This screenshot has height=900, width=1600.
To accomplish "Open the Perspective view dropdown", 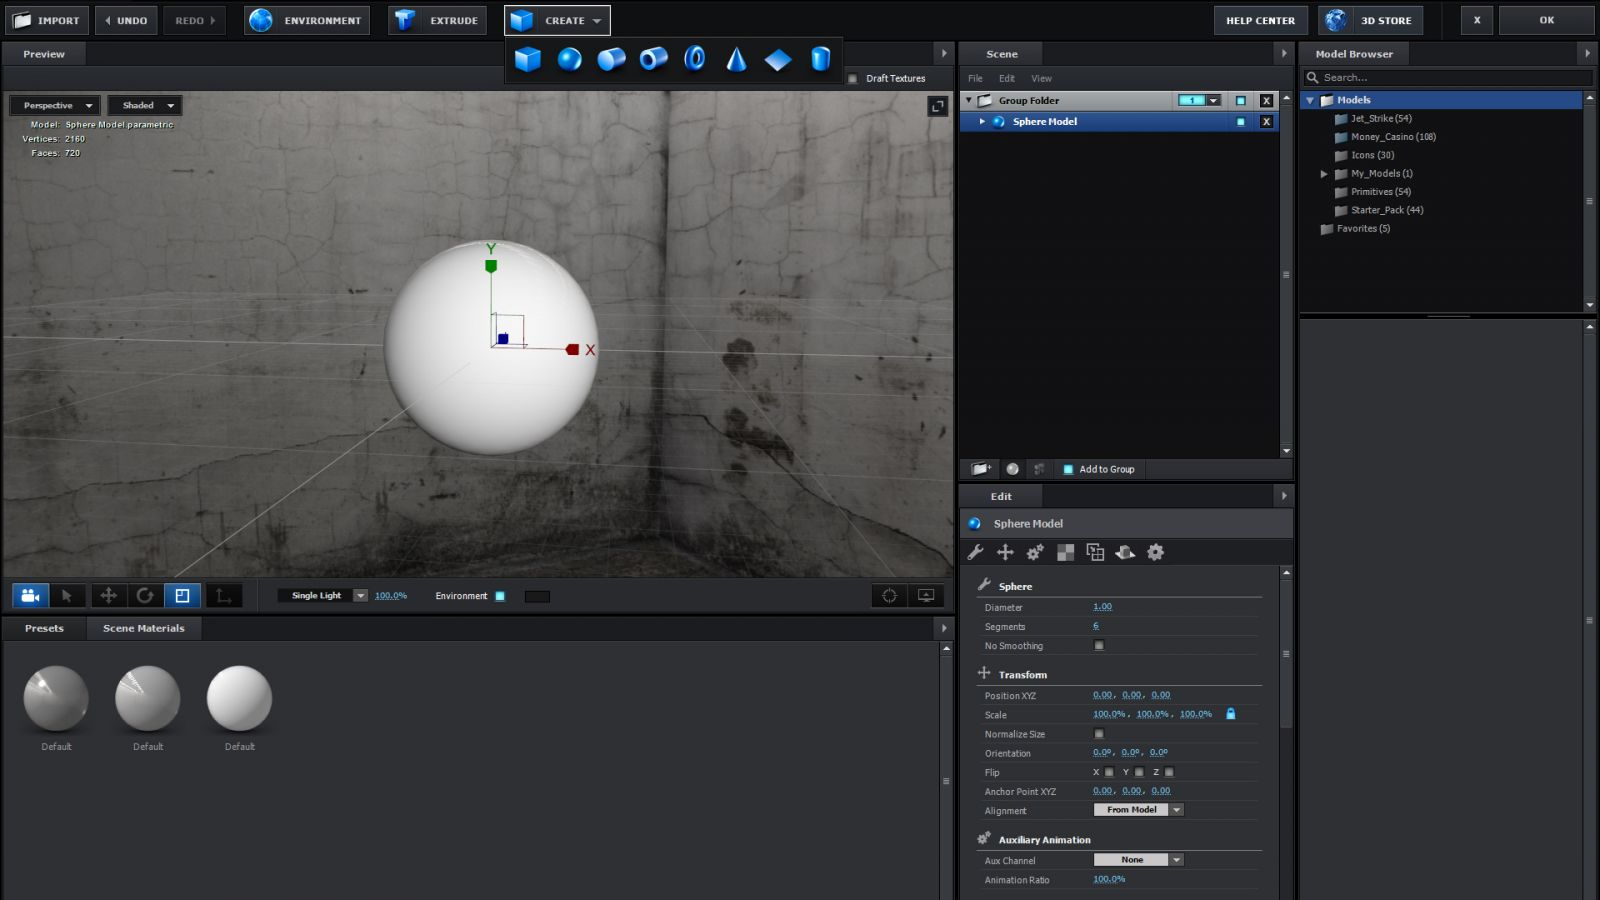I will click(x=56, y=106).
